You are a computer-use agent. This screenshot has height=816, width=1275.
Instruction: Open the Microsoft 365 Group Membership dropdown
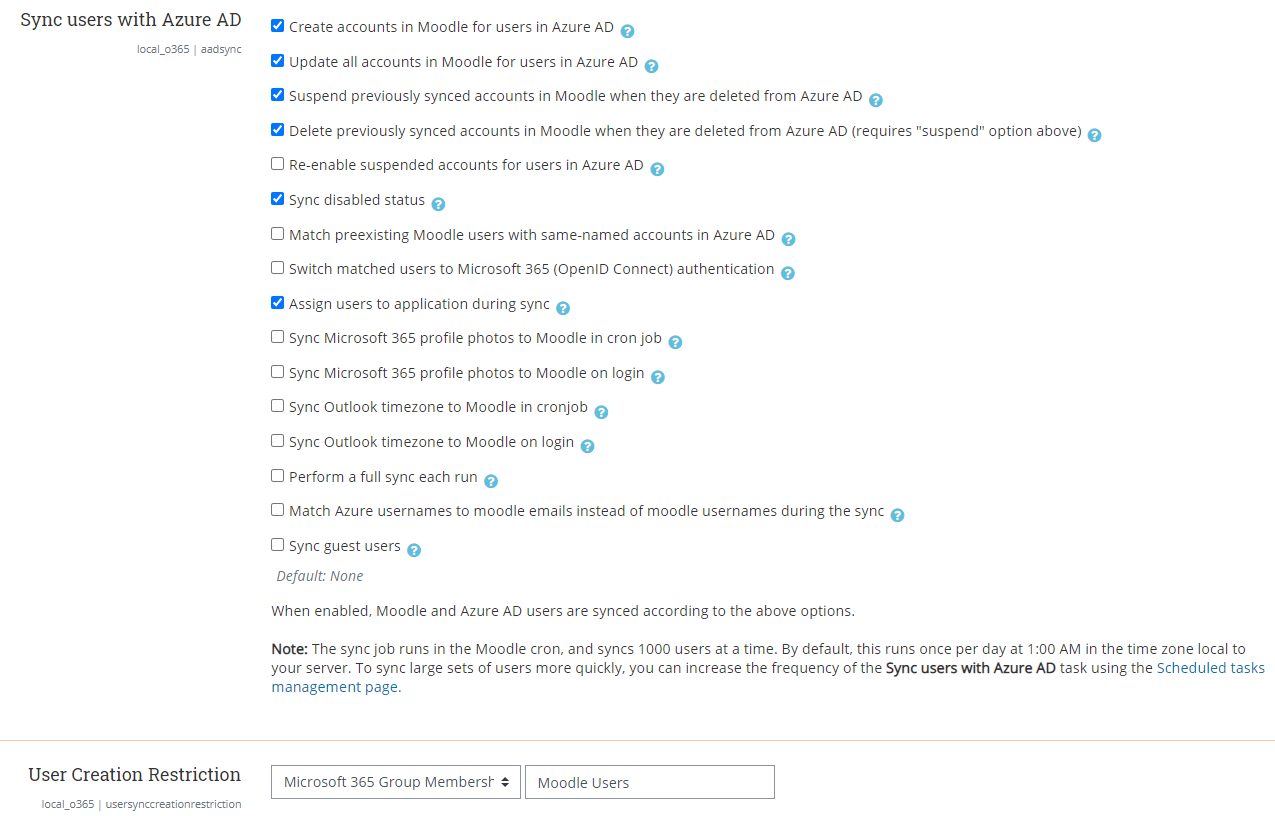click(x=395, y=781)
